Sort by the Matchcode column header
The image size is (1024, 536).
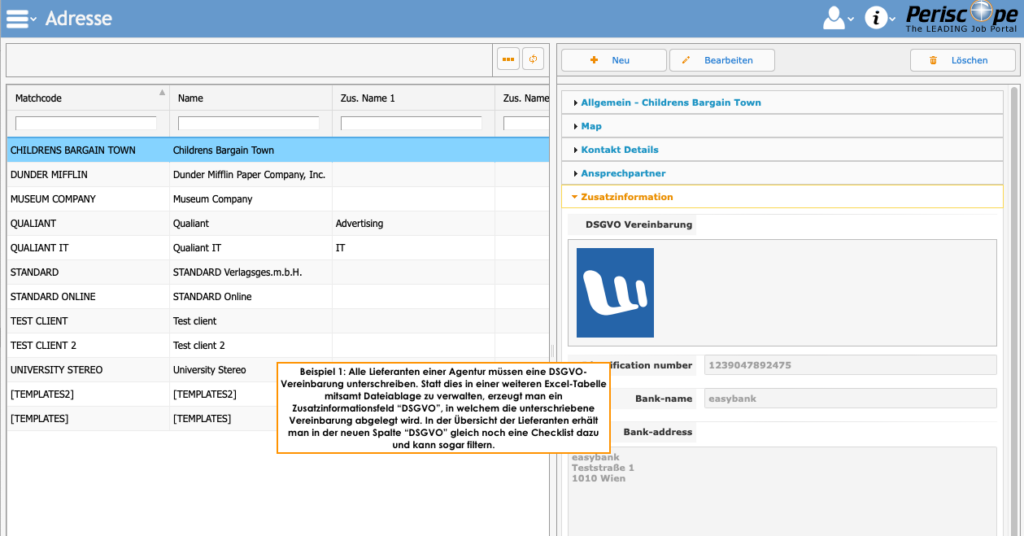point(88,98)
